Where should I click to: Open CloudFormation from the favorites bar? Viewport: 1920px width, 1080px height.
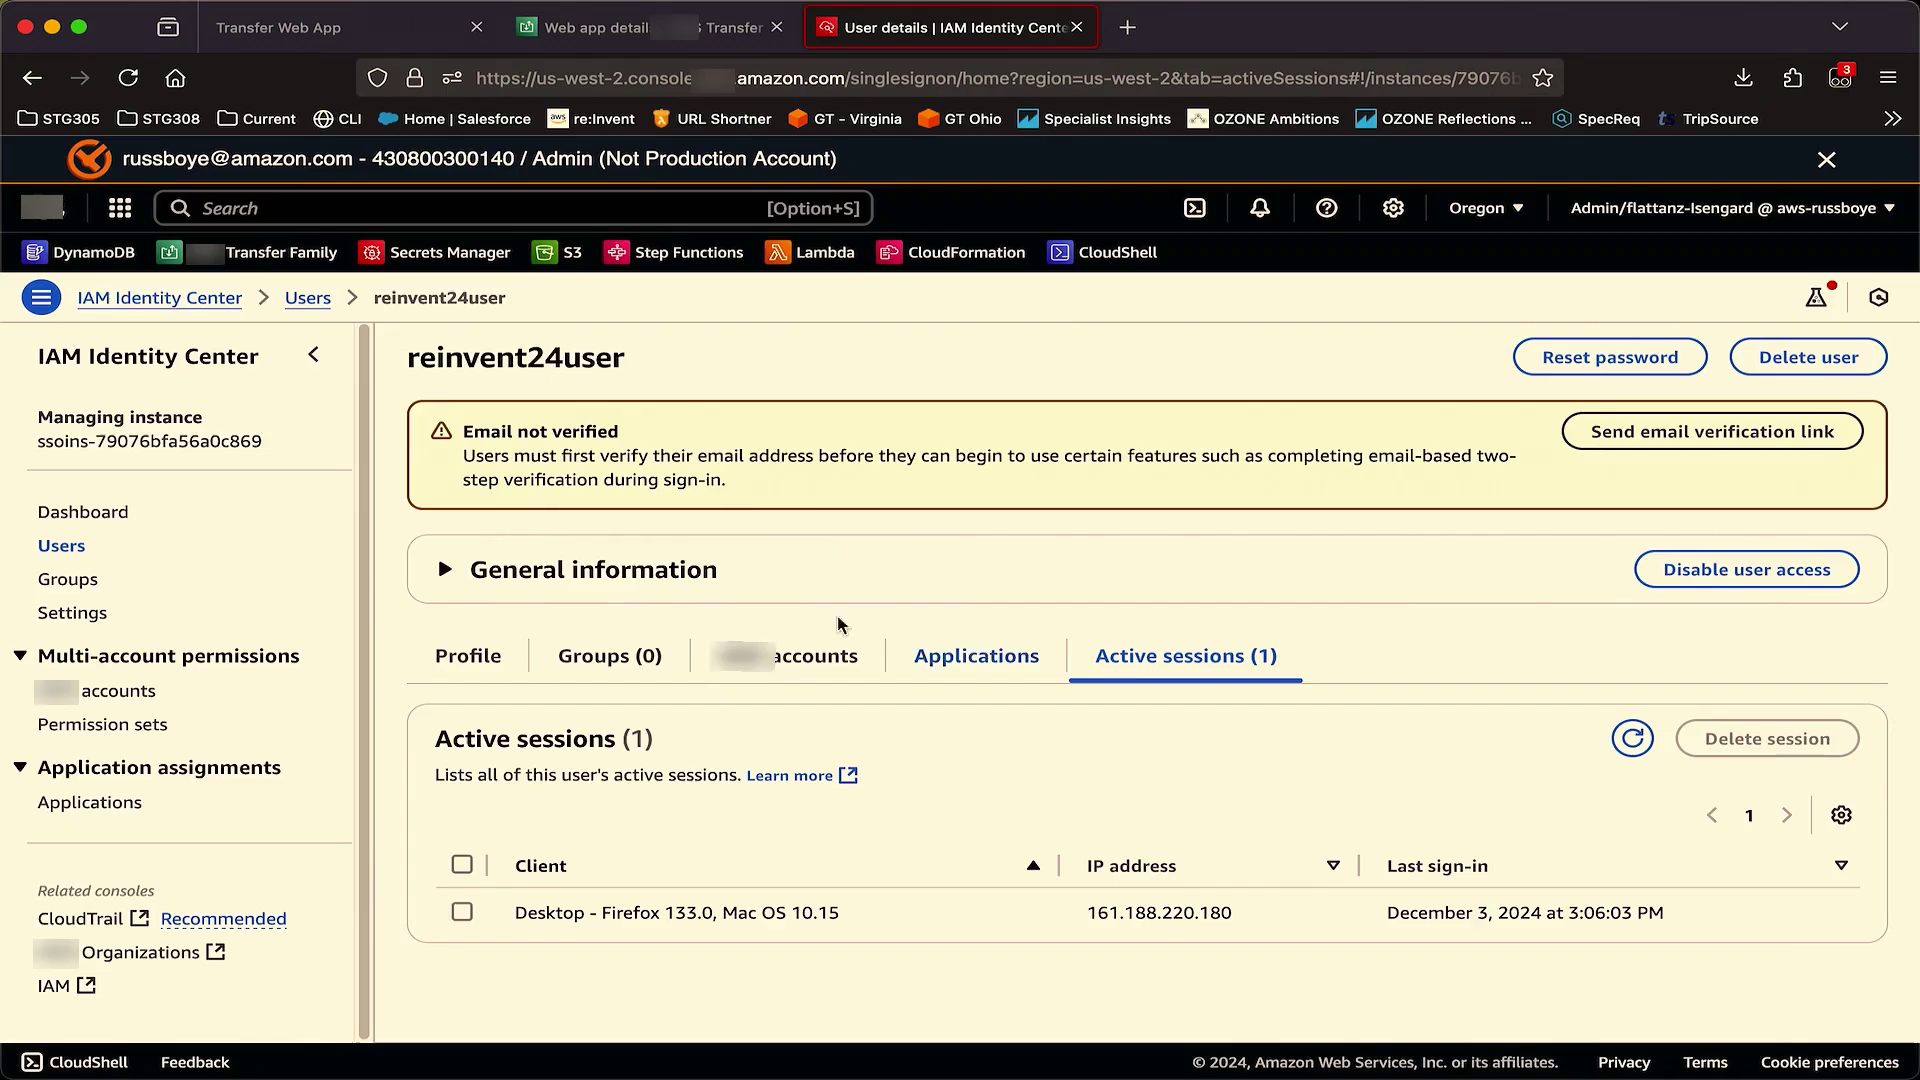(x=951, y=252)
